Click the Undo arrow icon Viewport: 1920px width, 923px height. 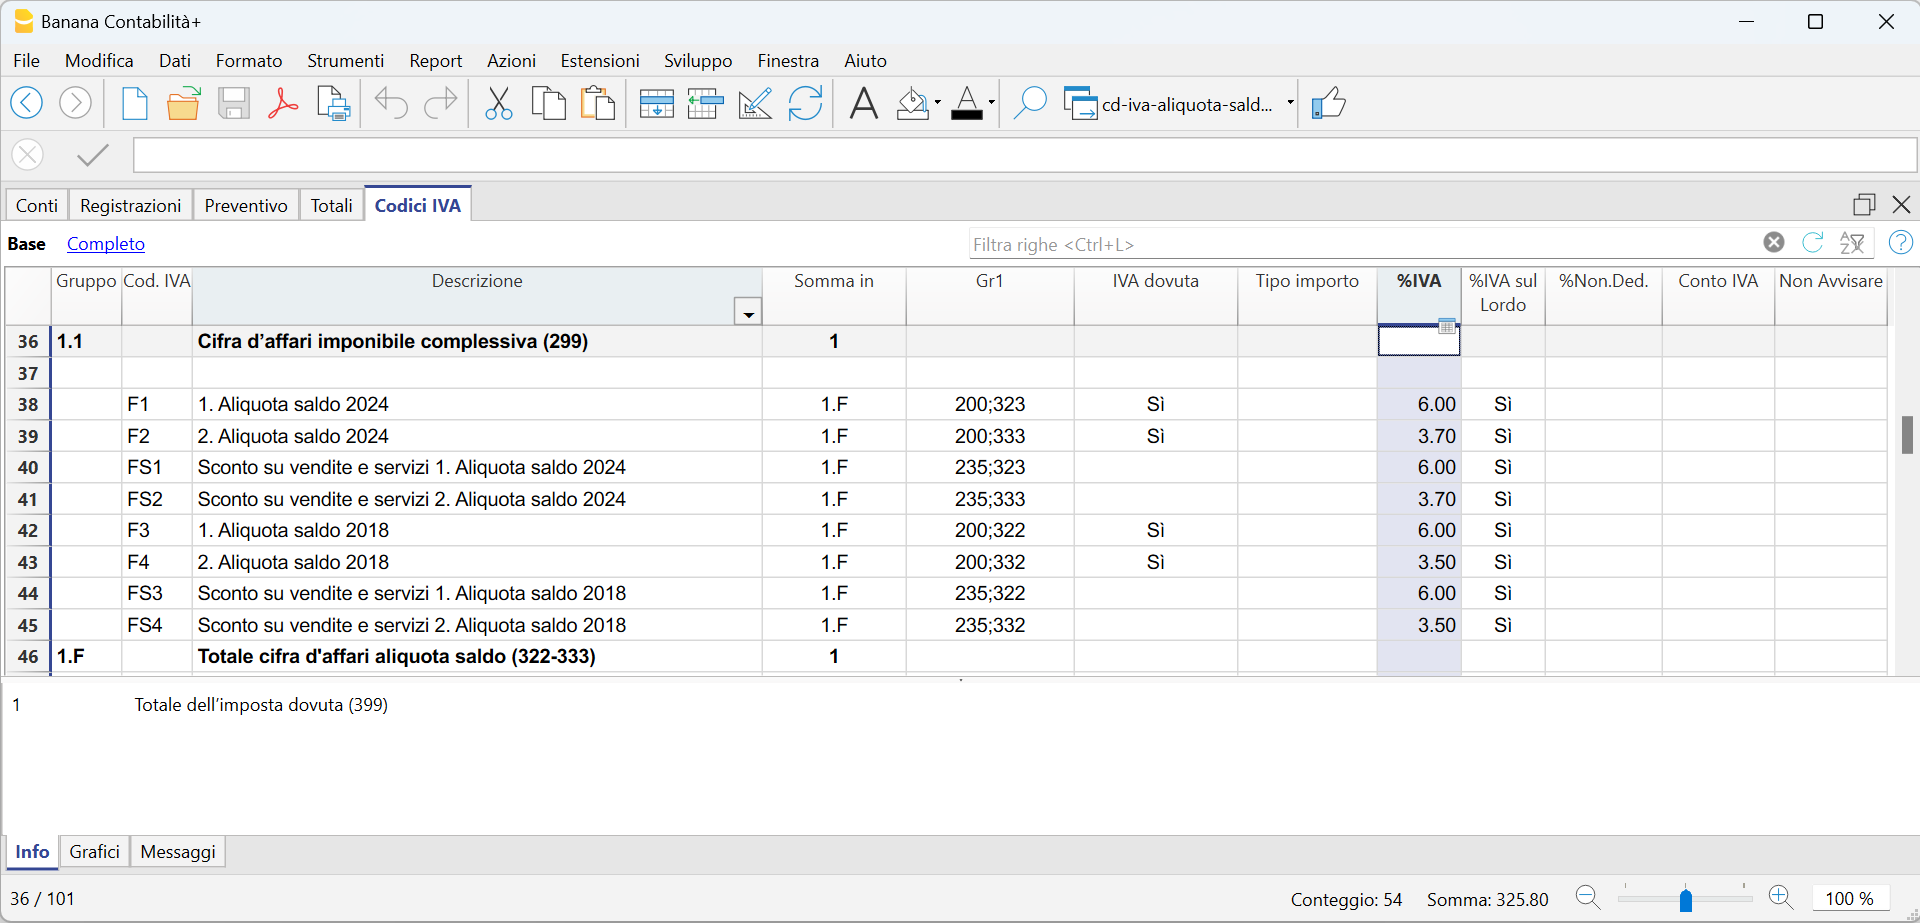(x=391, y=104)
